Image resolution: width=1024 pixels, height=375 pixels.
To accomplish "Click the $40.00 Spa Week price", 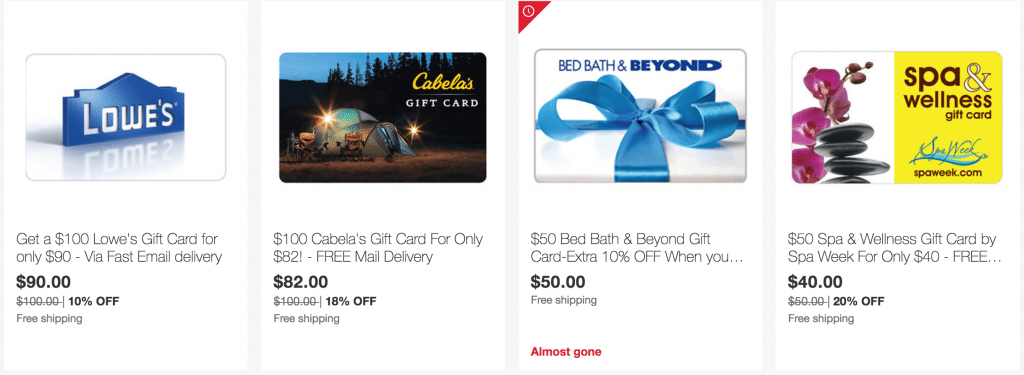I will tap(815, 282).
